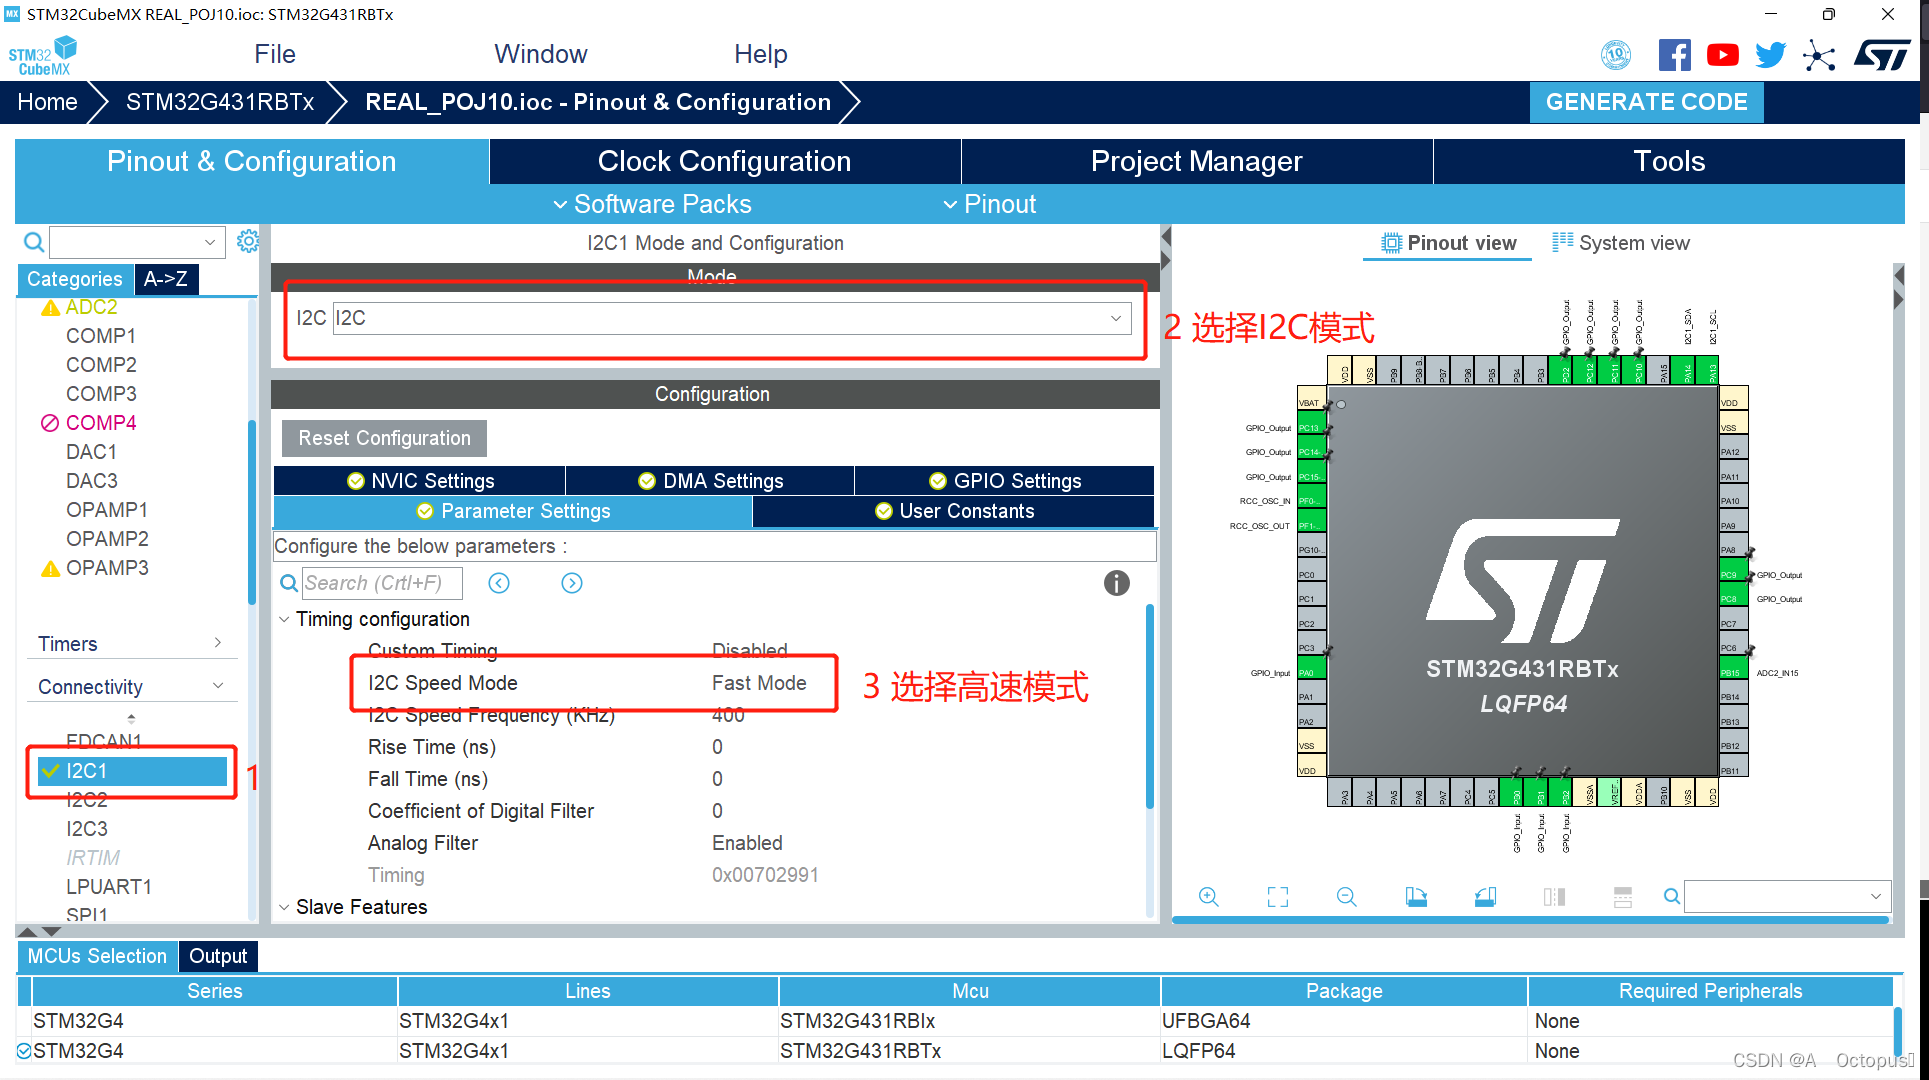1929x1080 pixels.
Task: Click Search parameters input field
Action: (x=379, y=582)
